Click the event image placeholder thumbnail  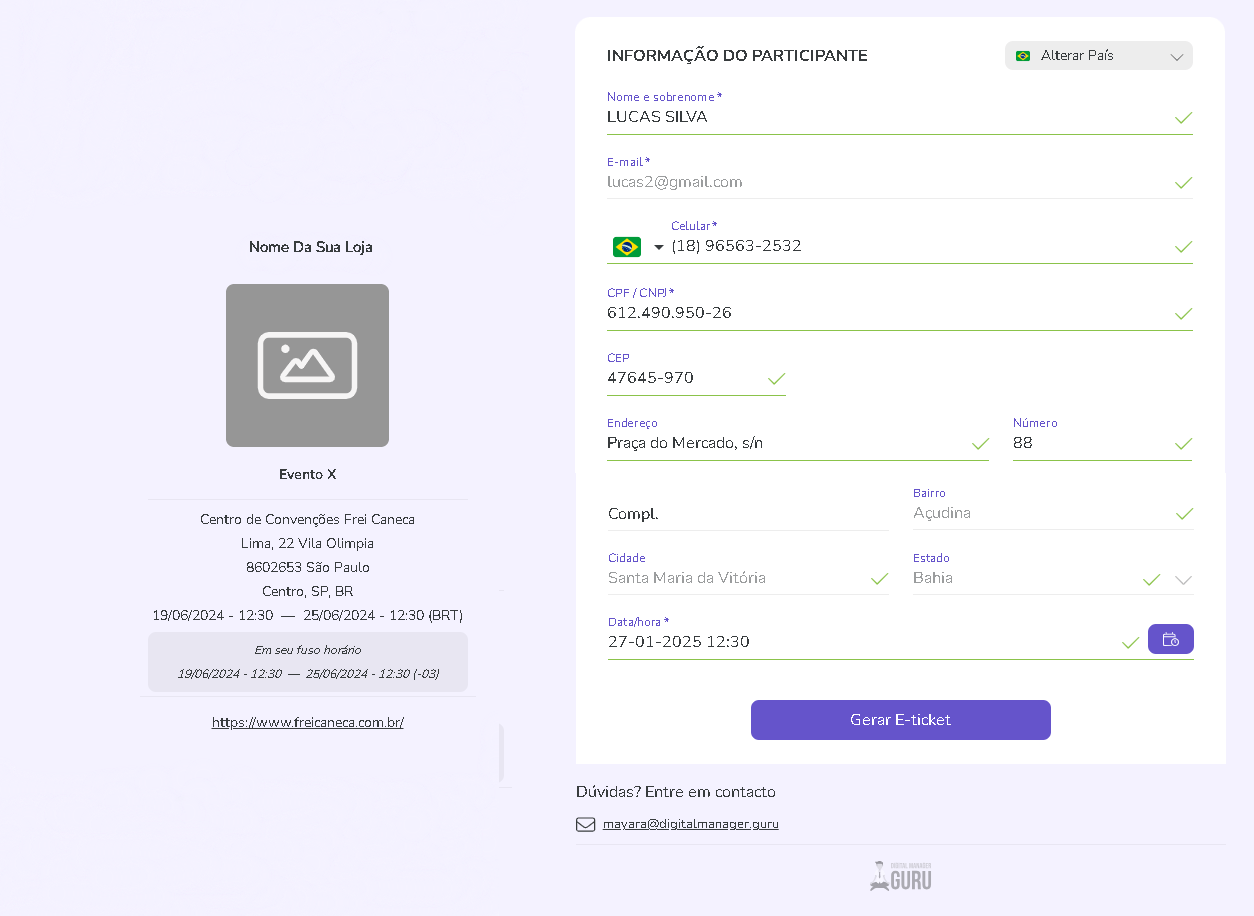[307, 365]
